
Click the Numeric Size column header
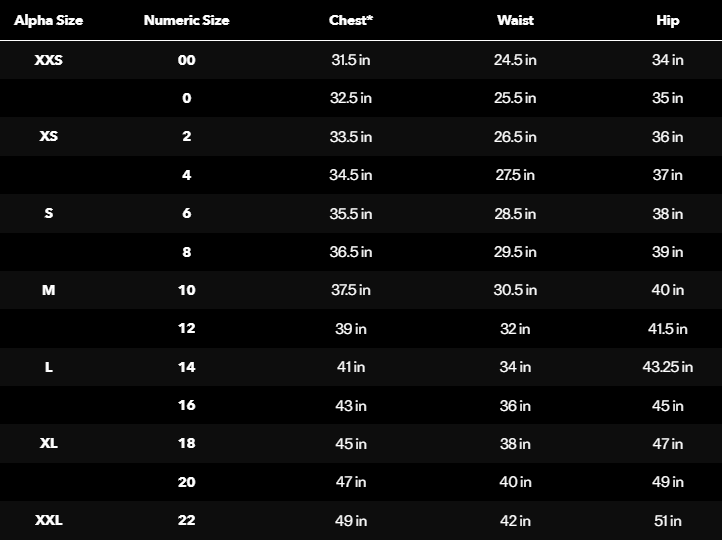click(186, 20)
